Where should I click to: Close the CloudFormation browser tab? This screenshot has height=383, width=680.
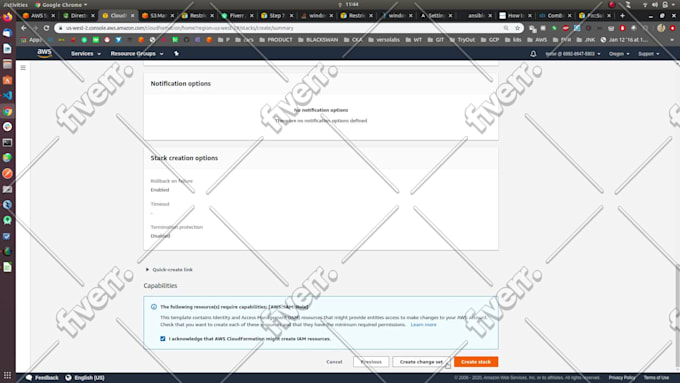133,15
